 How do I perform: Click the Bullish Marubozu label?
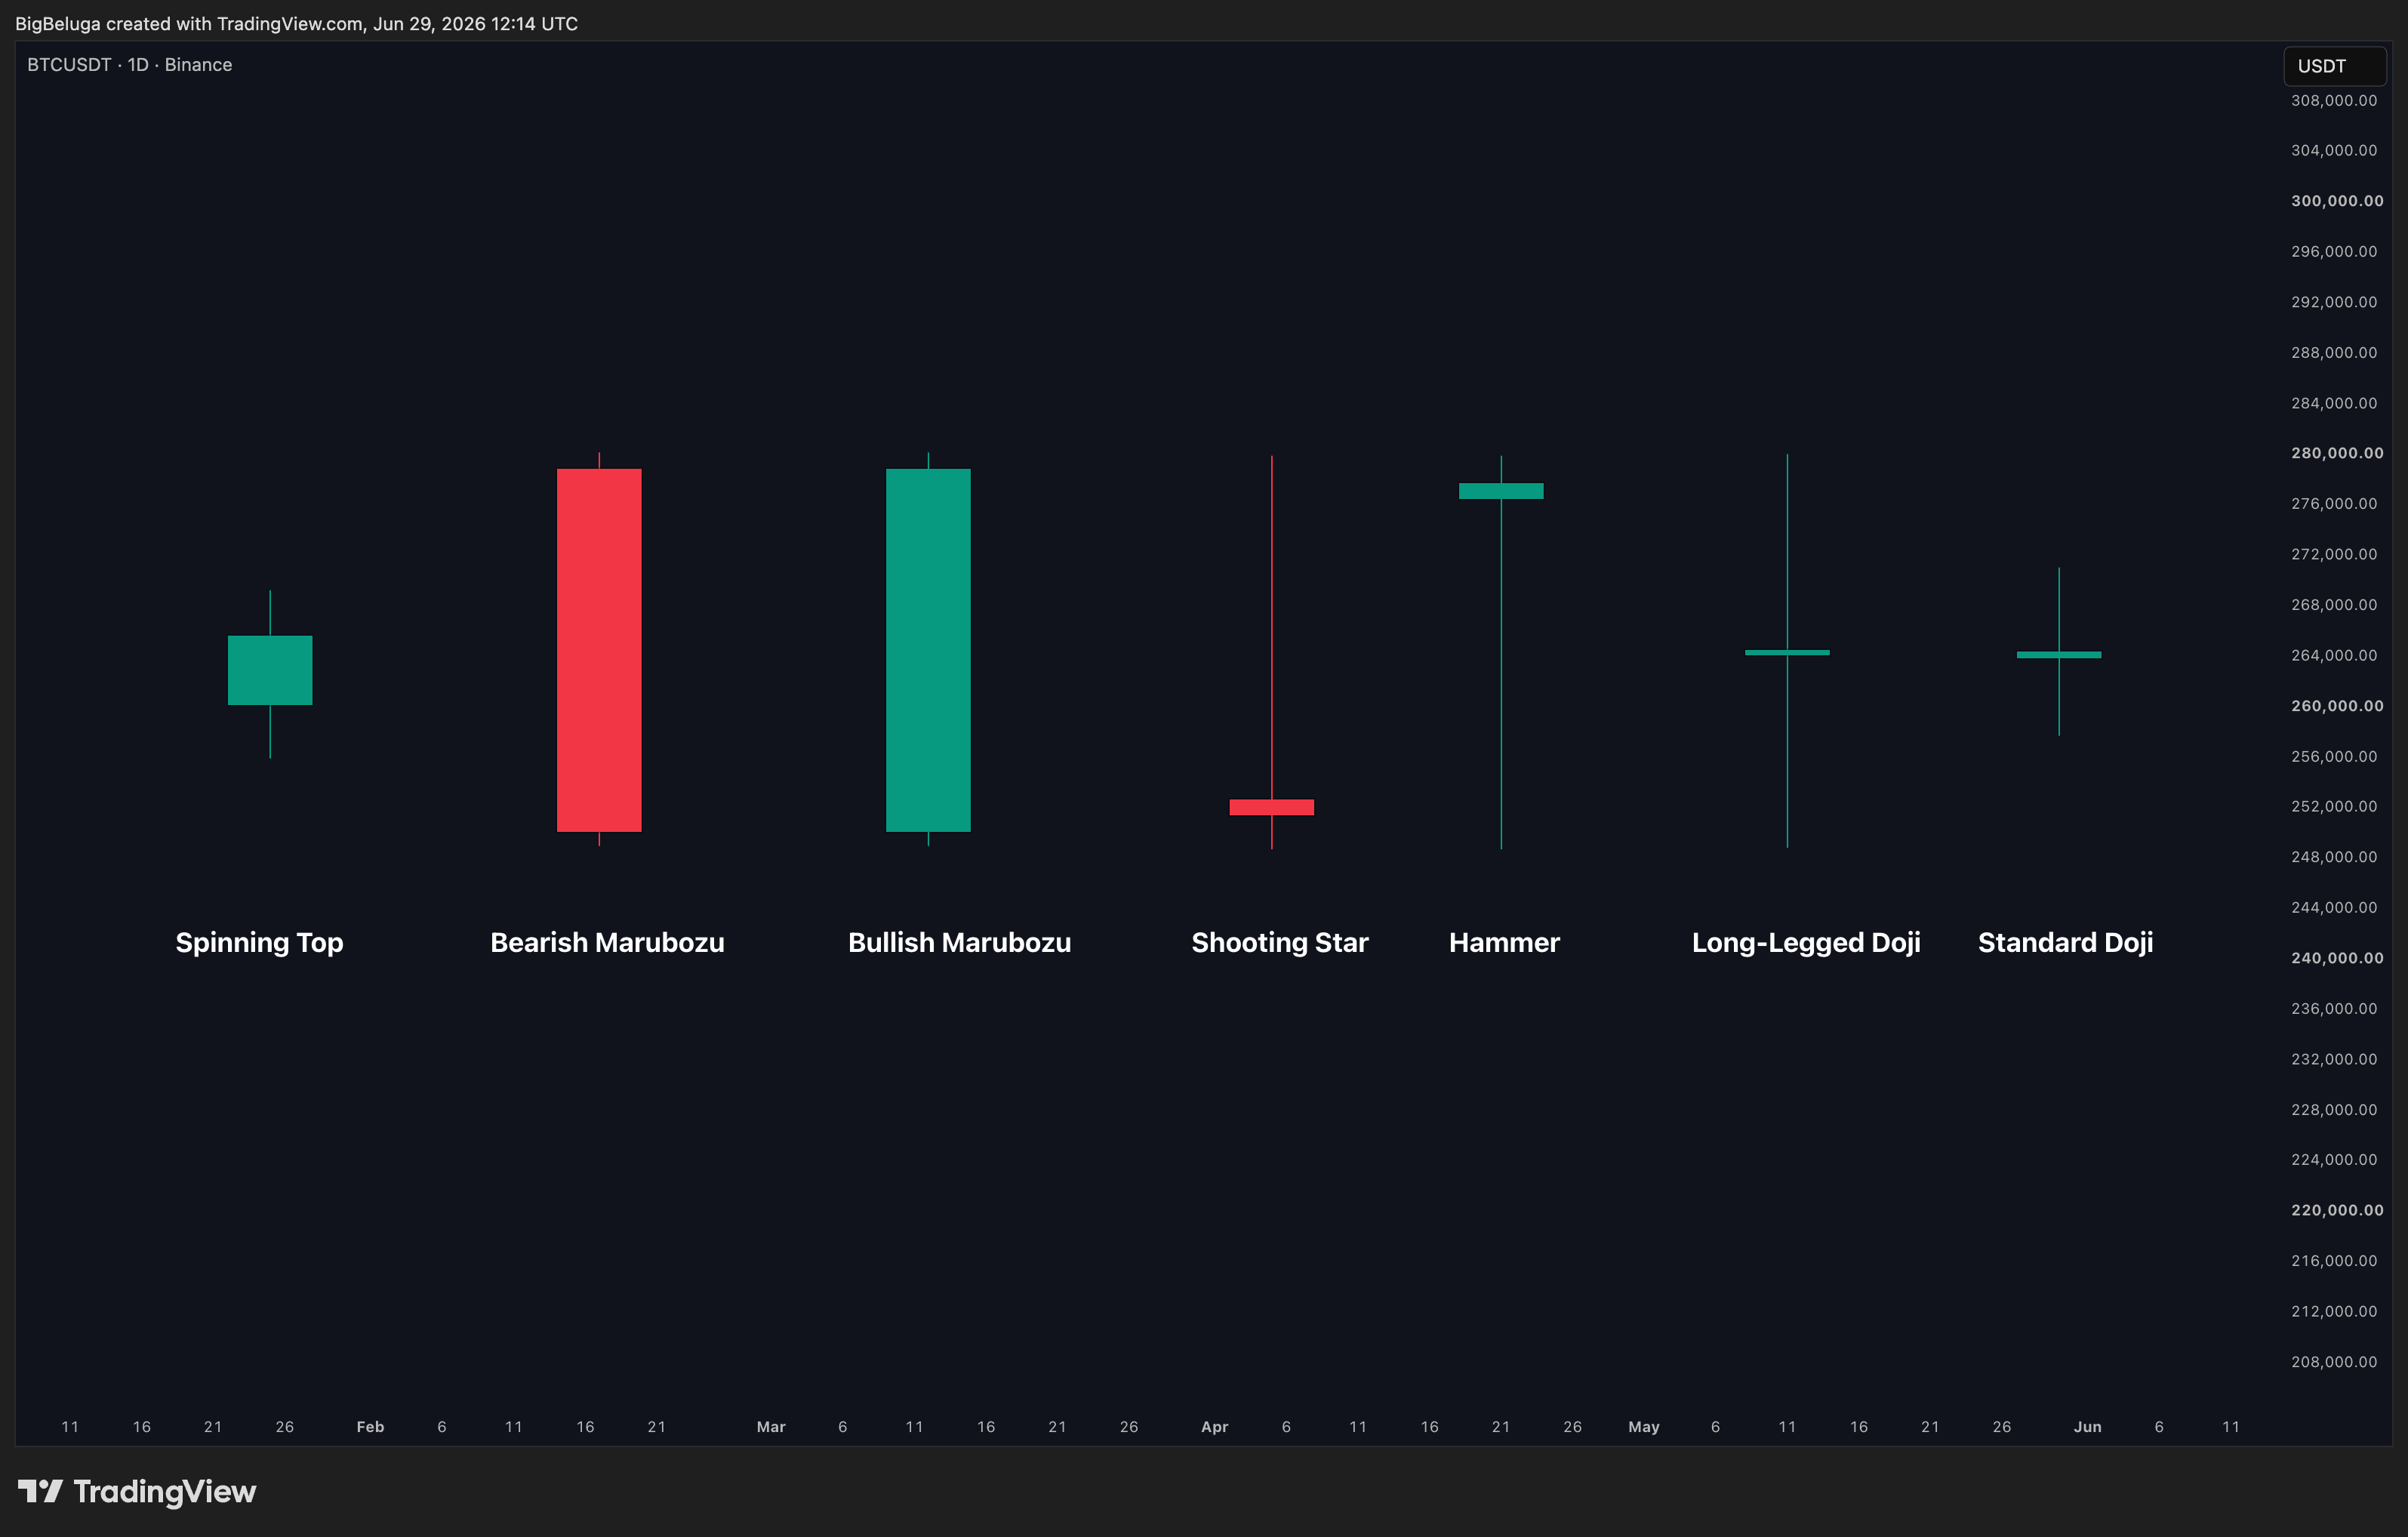[959, 942]
